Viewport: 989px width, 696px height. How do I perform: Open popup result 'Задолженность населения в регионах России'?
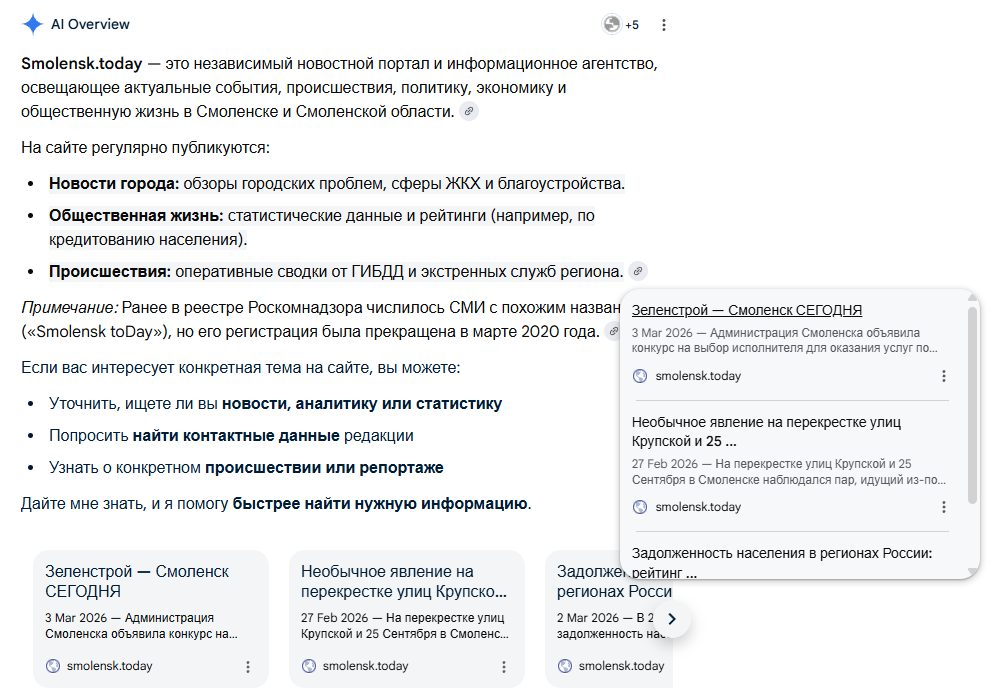click(782, 562)
